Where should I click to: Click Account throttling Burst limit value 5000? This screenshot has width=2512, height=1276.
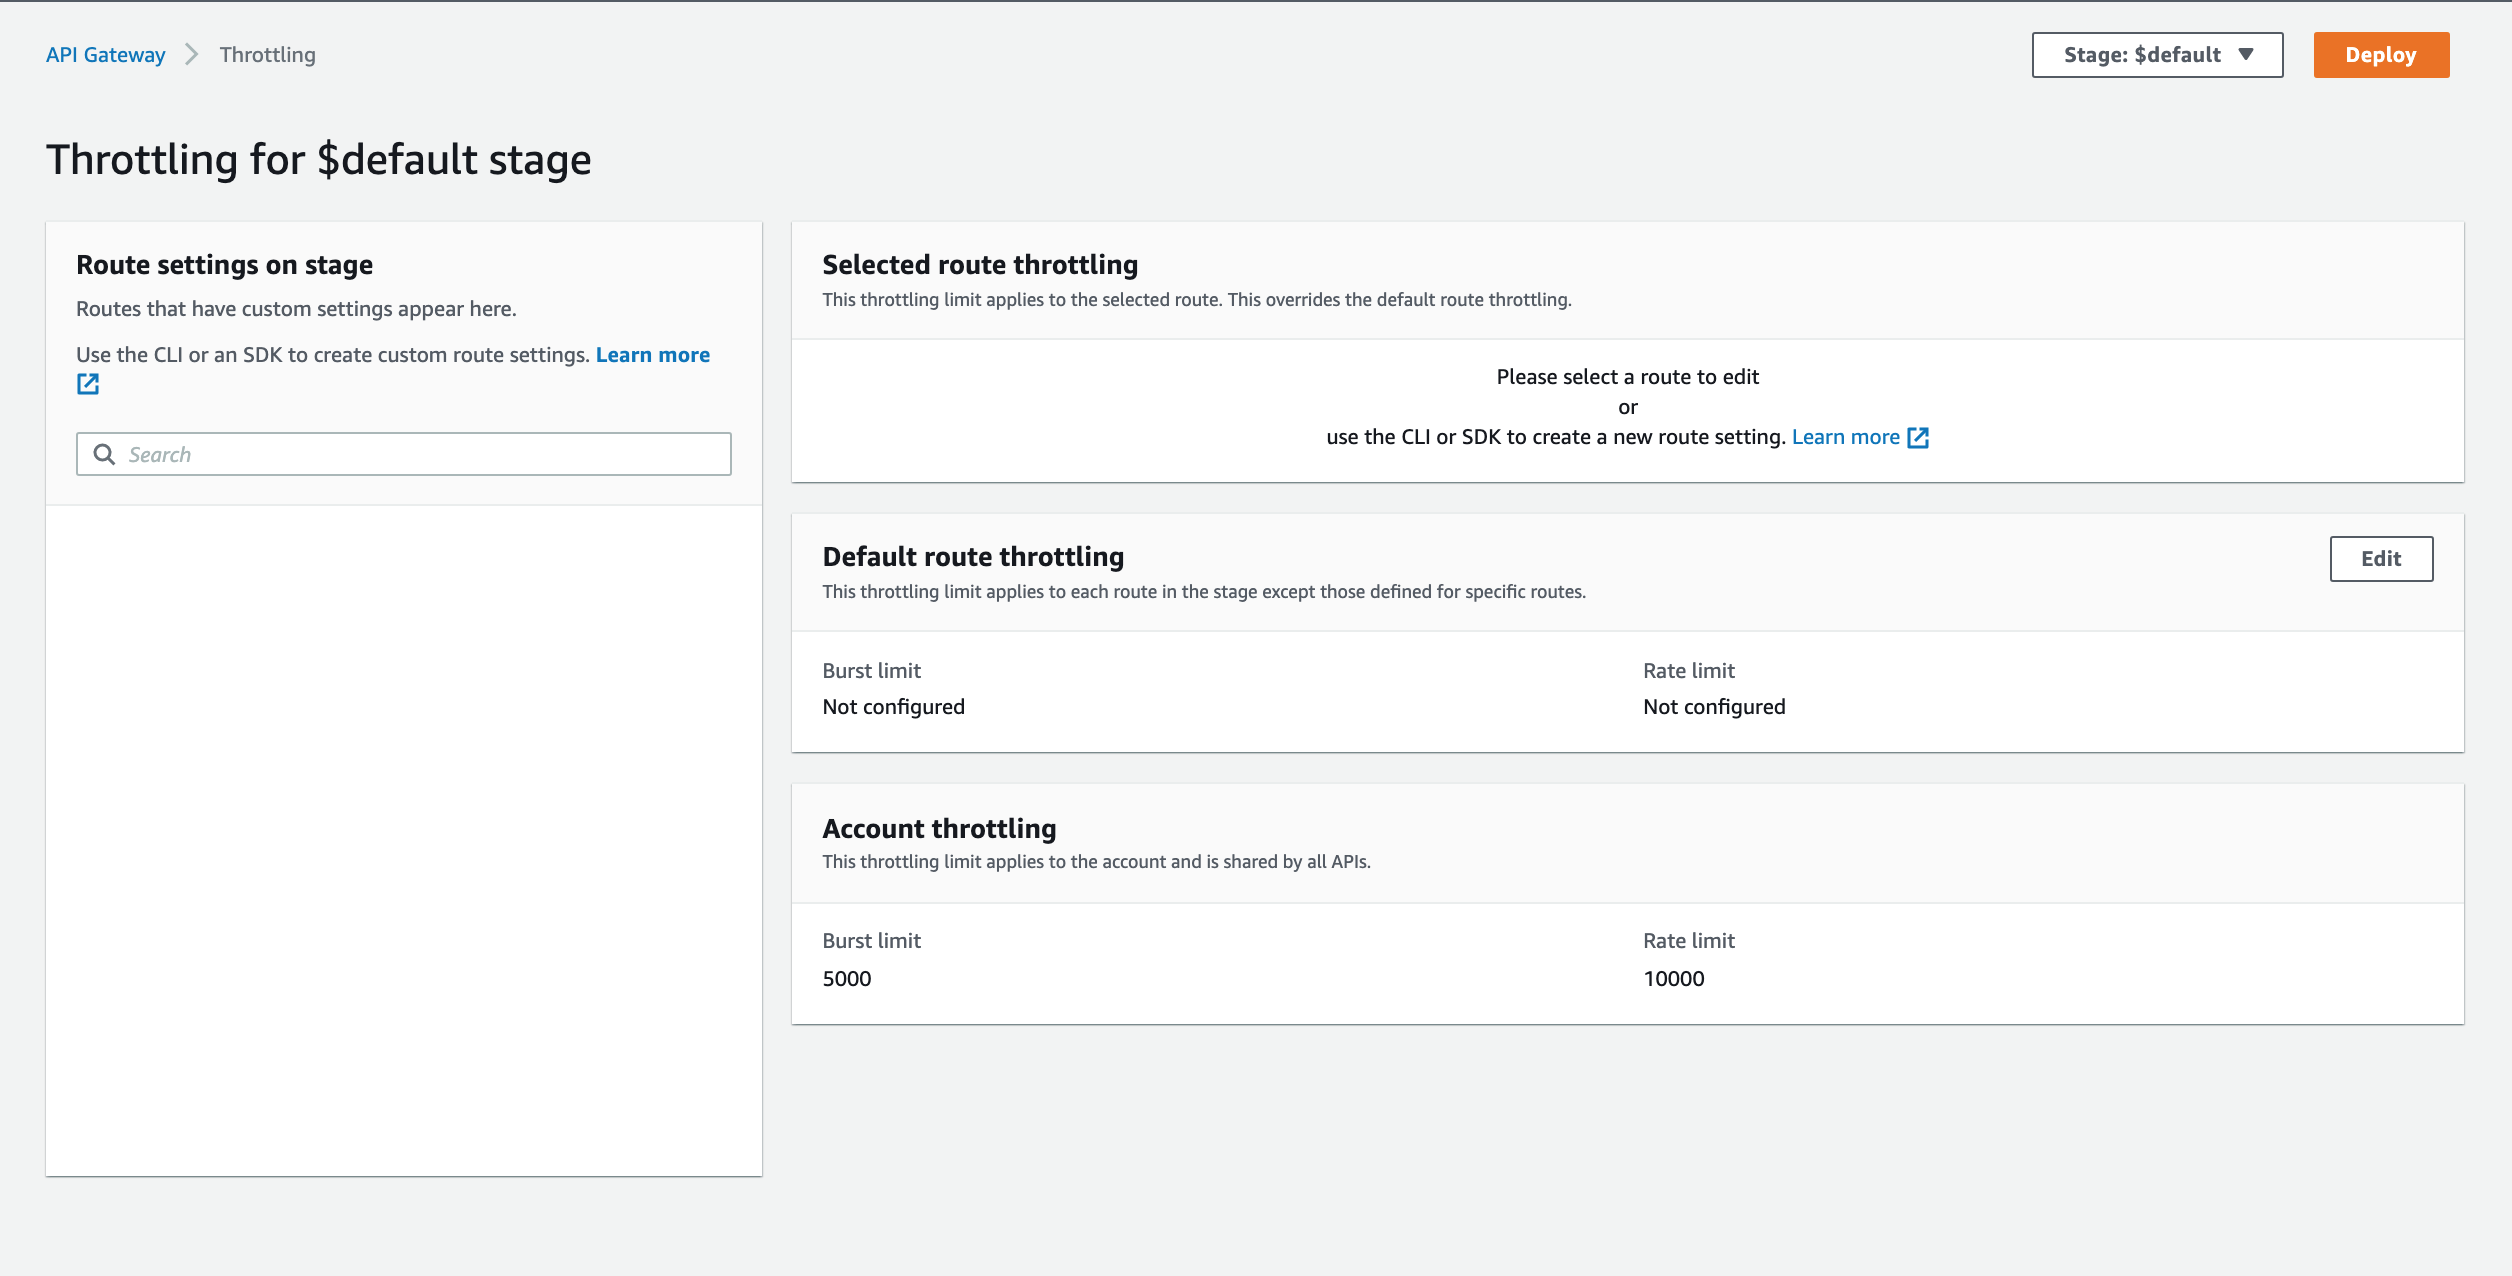[846, 979]
